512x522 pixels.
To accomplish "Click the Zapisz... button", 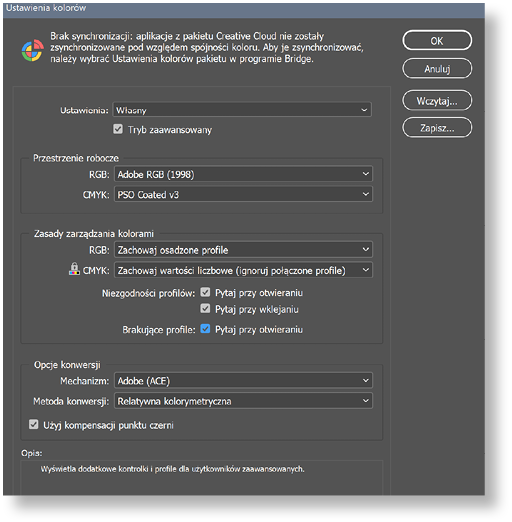I will point(437,128).
